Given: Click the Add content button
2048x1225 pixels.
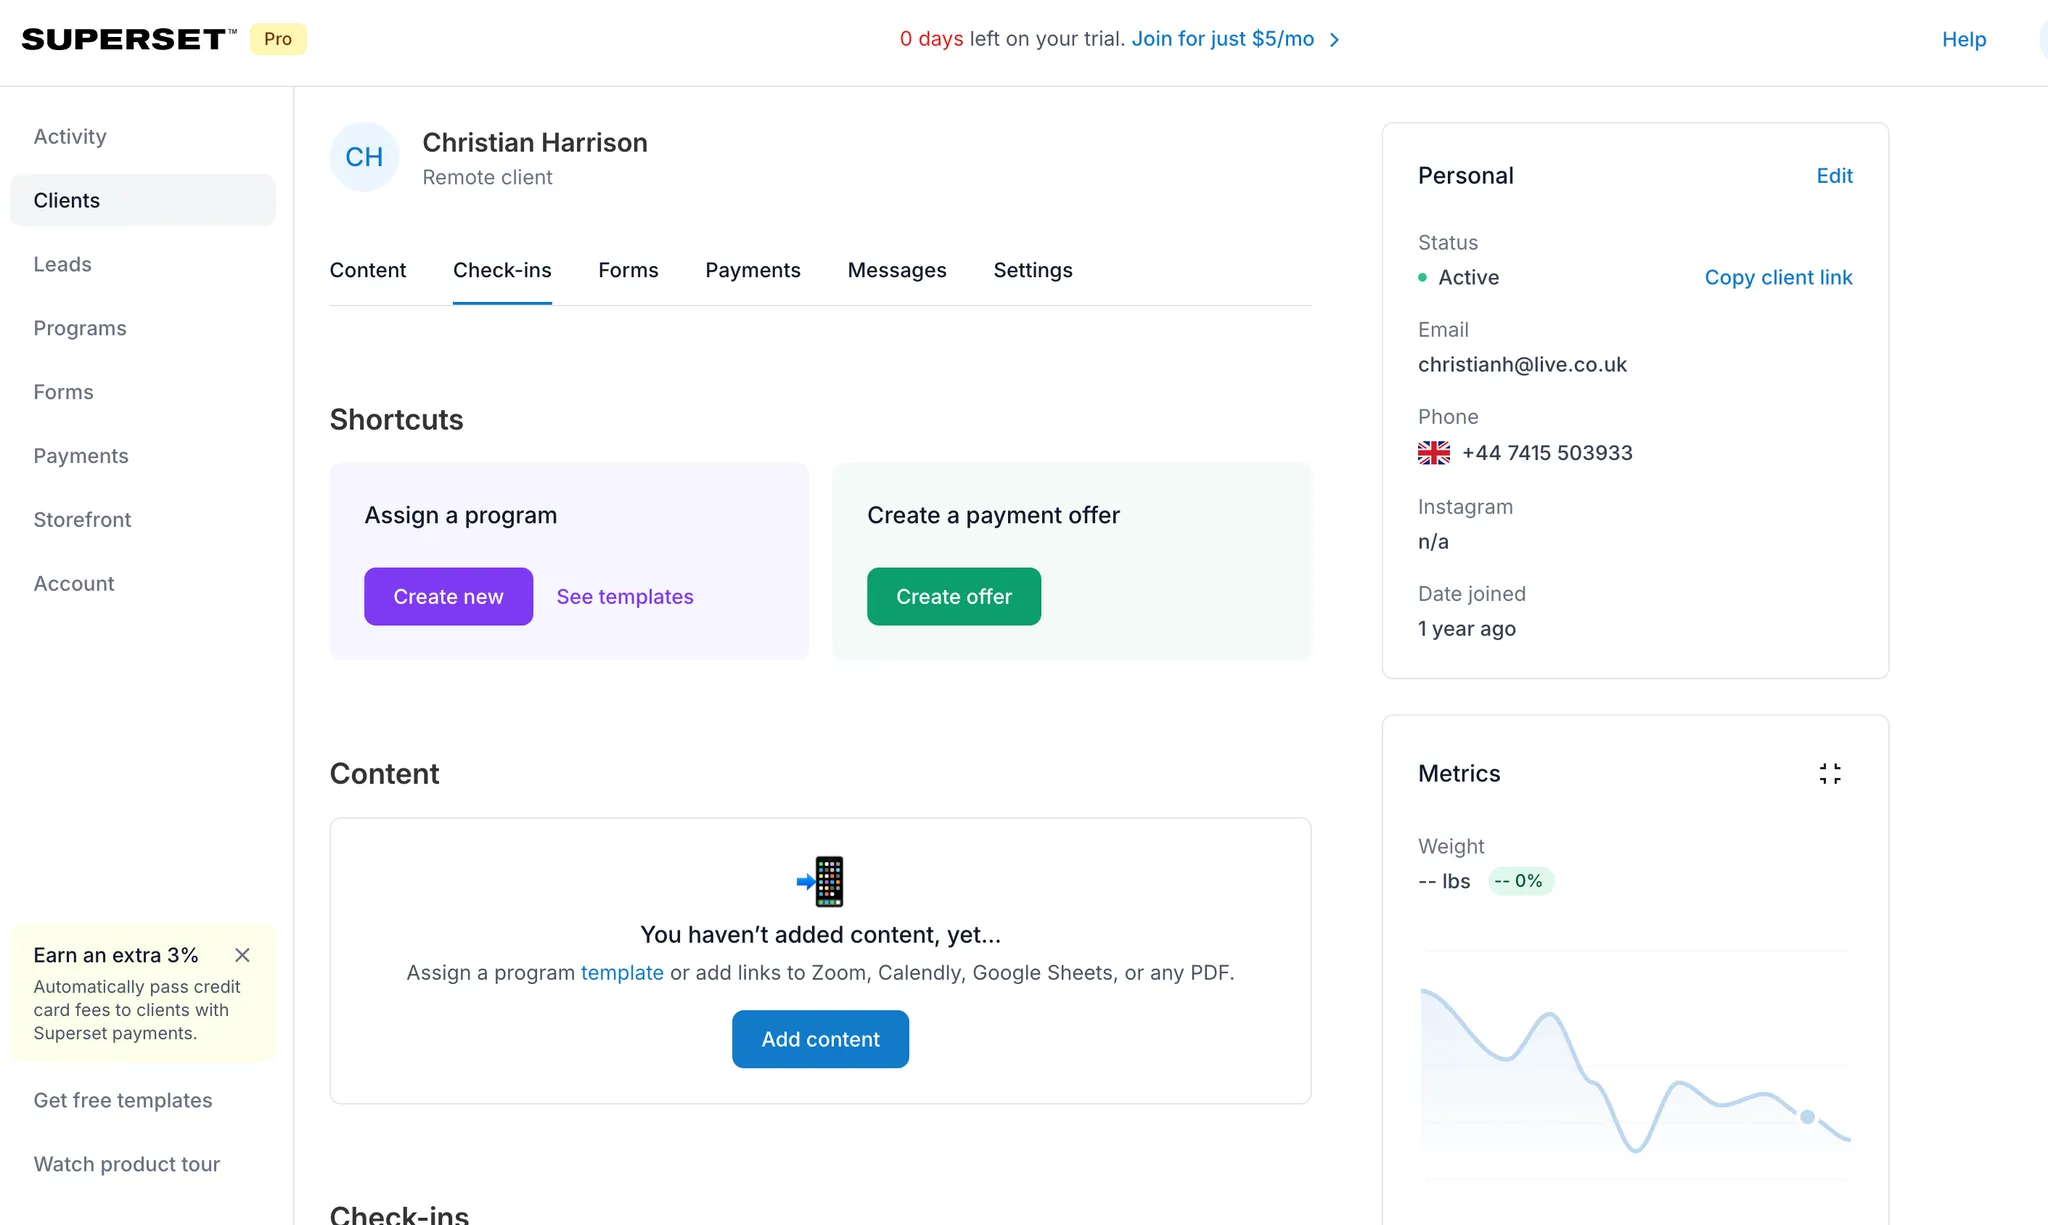Looking at the screenshot, I should coord(820,1039).
